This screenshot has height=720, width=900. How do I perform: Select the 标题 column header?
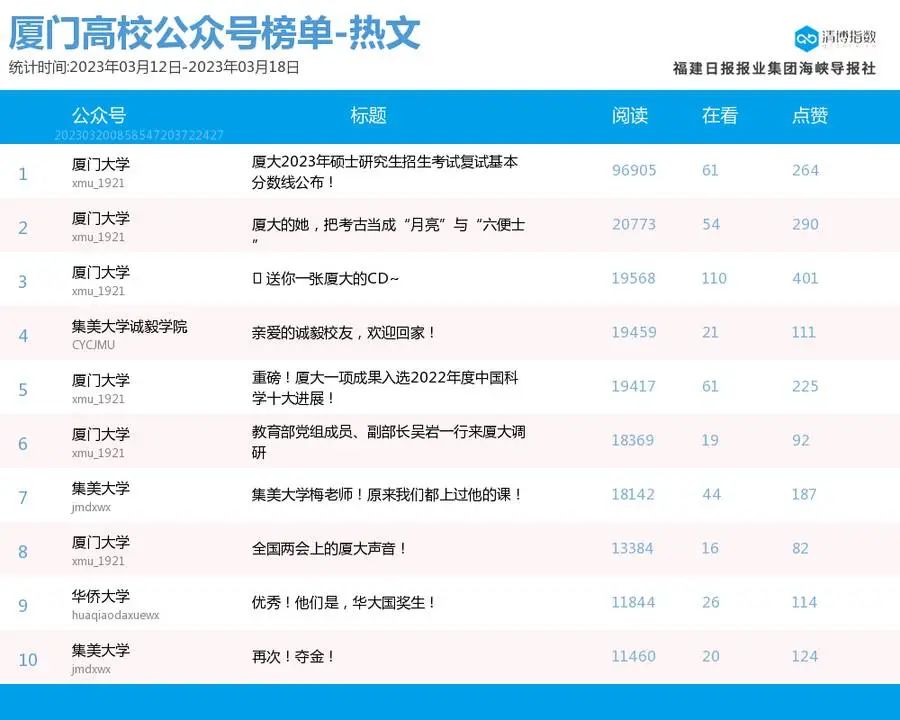tap(368, 115)
